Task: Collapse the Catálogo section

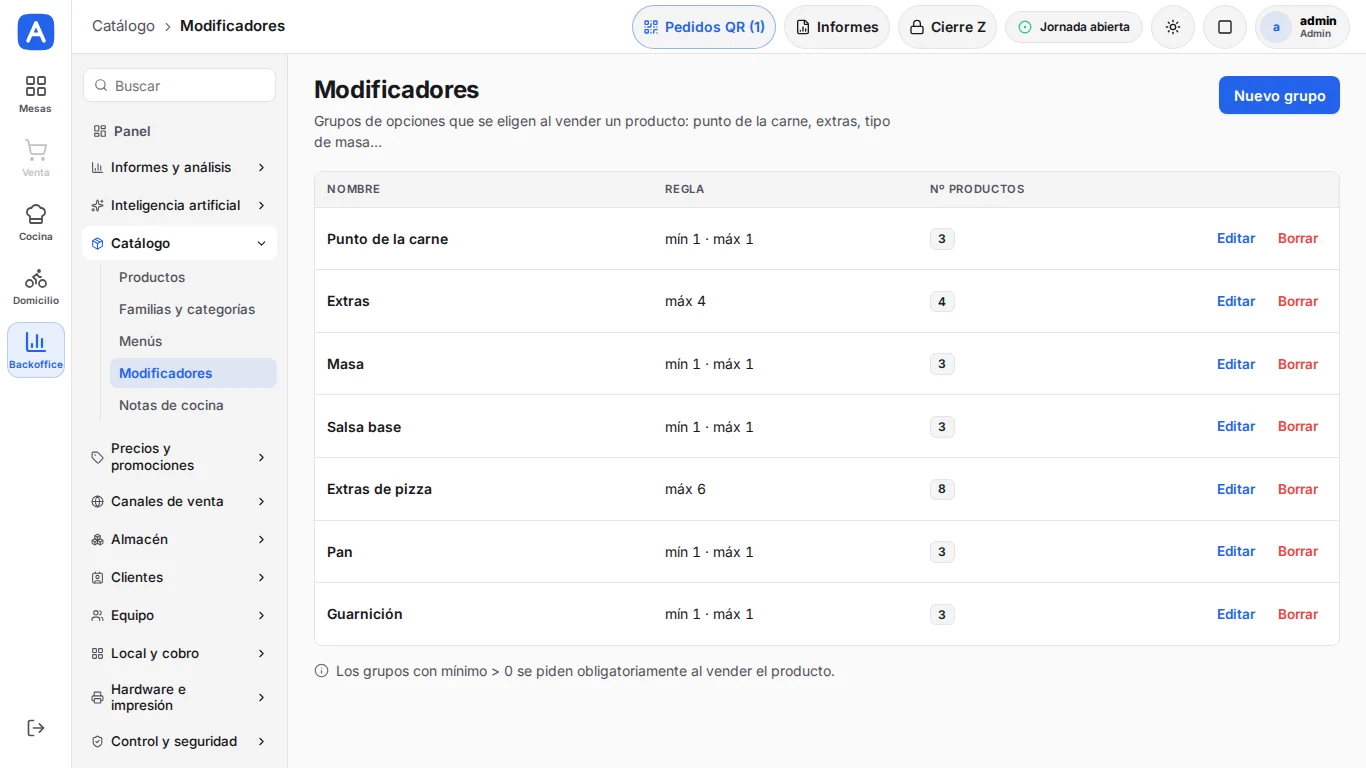Action: (179, 243)
